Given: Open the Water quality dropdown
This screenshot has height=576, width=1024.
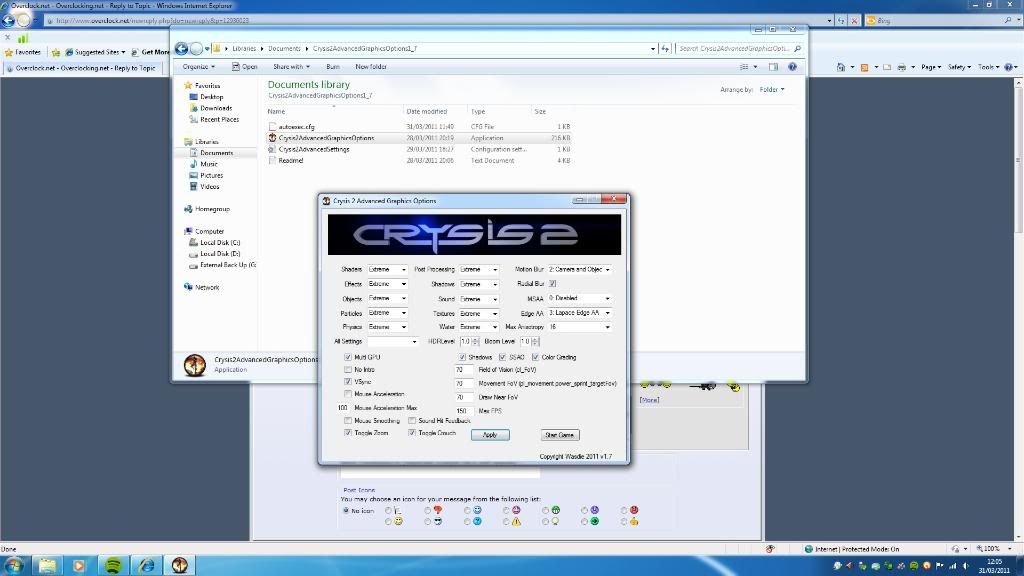Looking at the screenshot, I should tap(479, 327).
